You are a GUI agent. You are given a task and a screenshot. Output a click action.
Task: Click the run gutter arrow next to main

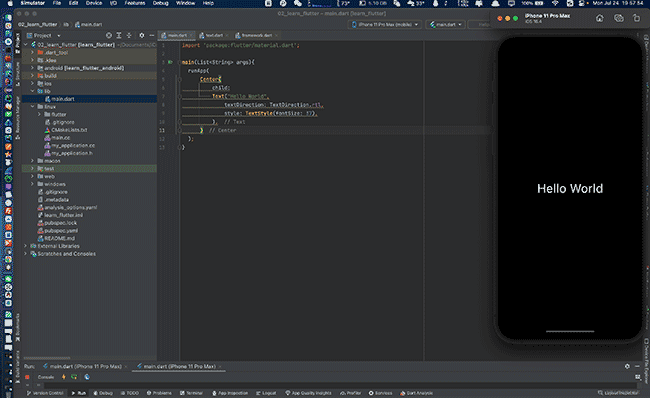170,62
